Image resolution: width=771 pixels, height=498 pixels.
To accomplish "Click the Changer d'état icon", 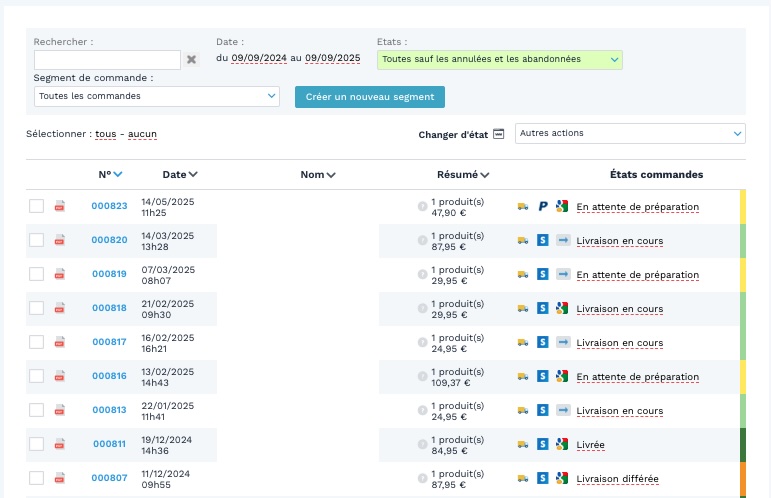I will [x=498, y=134].
